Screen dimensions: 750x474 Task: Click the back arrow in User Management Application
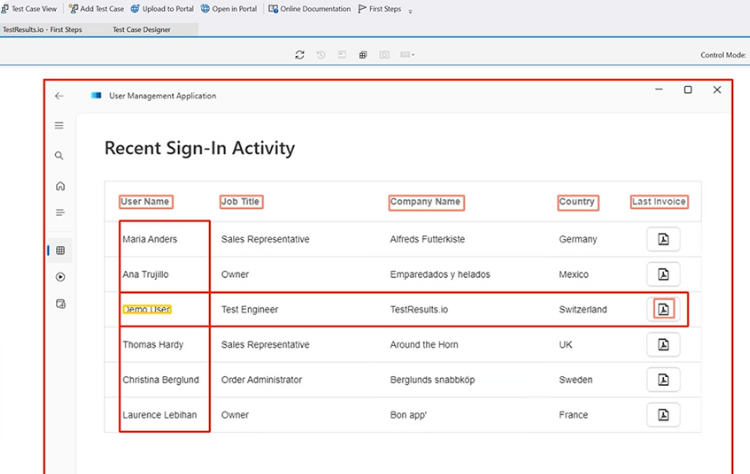[x=59, y=96]
